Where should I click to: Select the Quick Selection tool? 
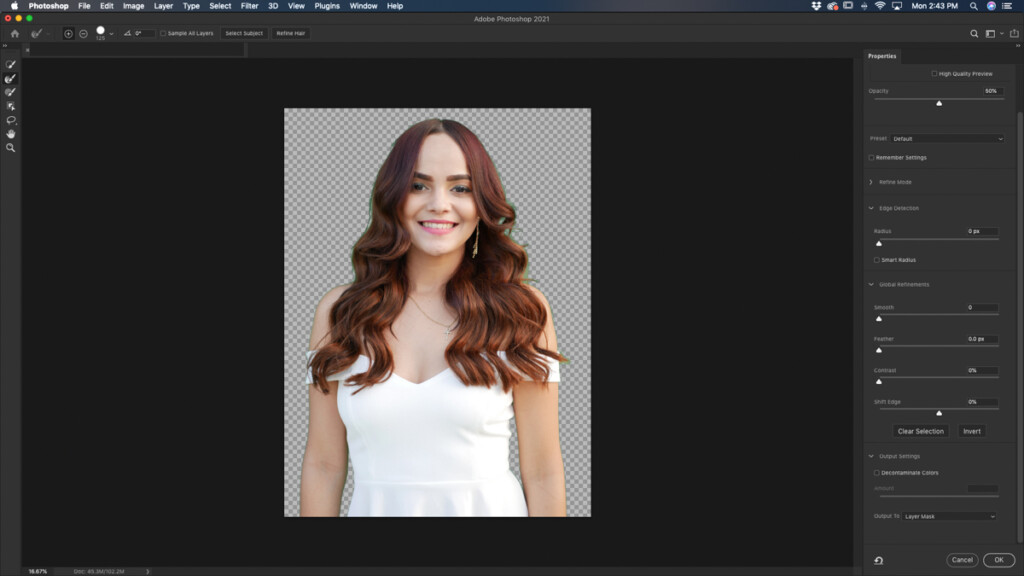pyautogui.click(x=10, y=65)
